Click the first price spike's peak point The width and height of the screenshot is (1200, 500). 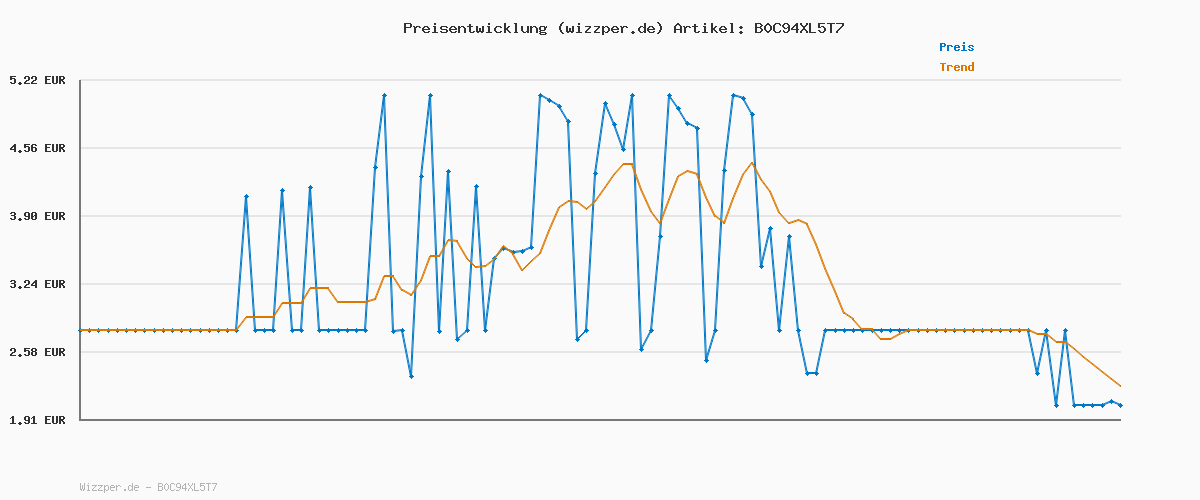click(x=246, y=197)
